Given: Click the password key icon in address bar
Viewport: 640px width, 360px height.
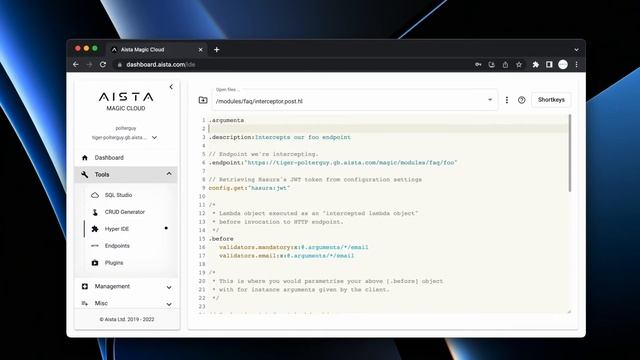Looking at the screenshot, I should pos(478,64).
